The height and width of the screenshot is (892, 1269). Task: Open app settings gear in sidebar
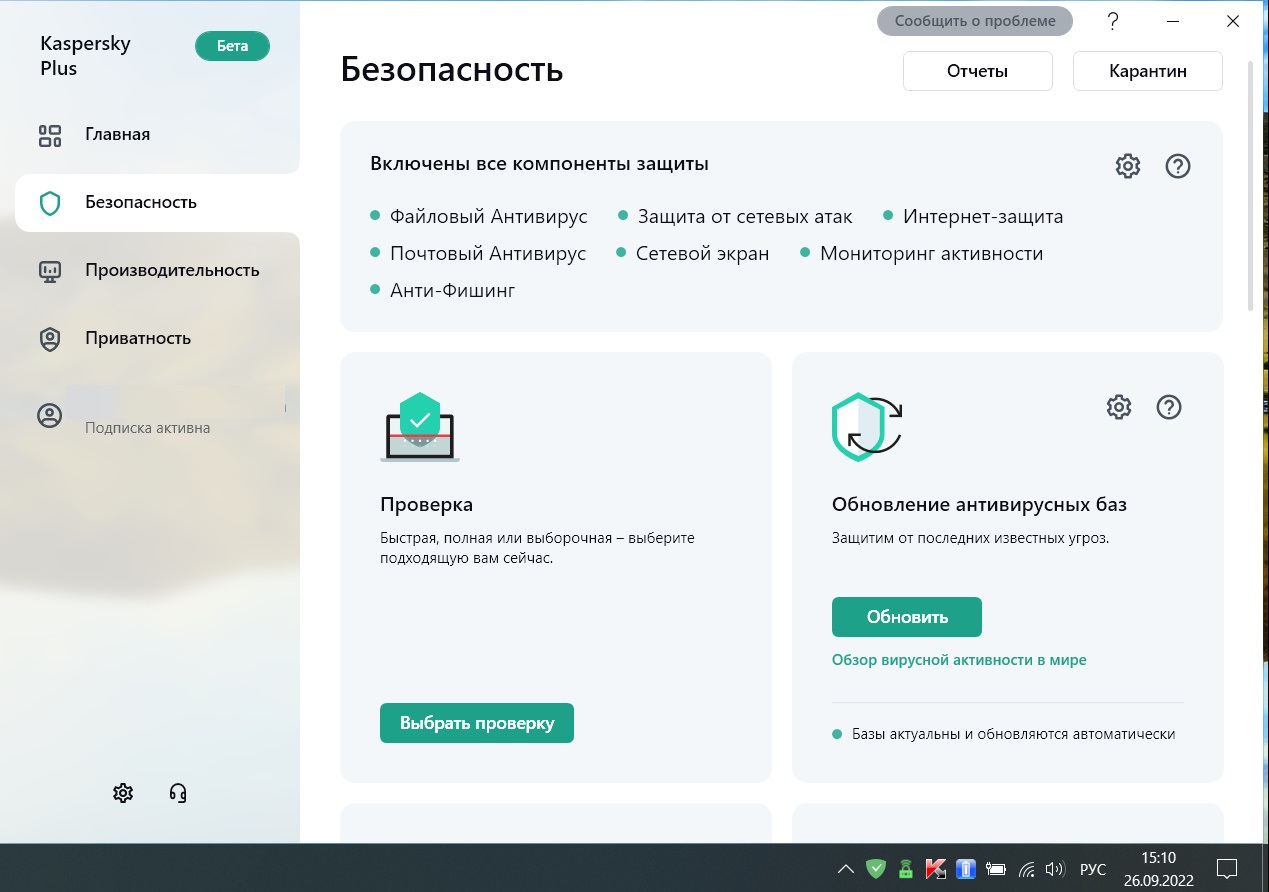pos(123,793)
